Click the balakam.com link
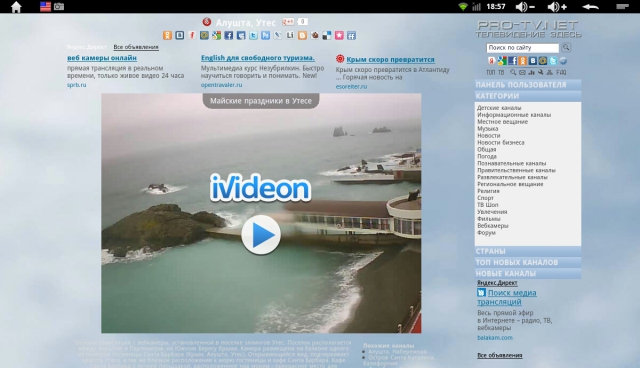The width and height of the screenshot is (640, 368). click(495, 337)
